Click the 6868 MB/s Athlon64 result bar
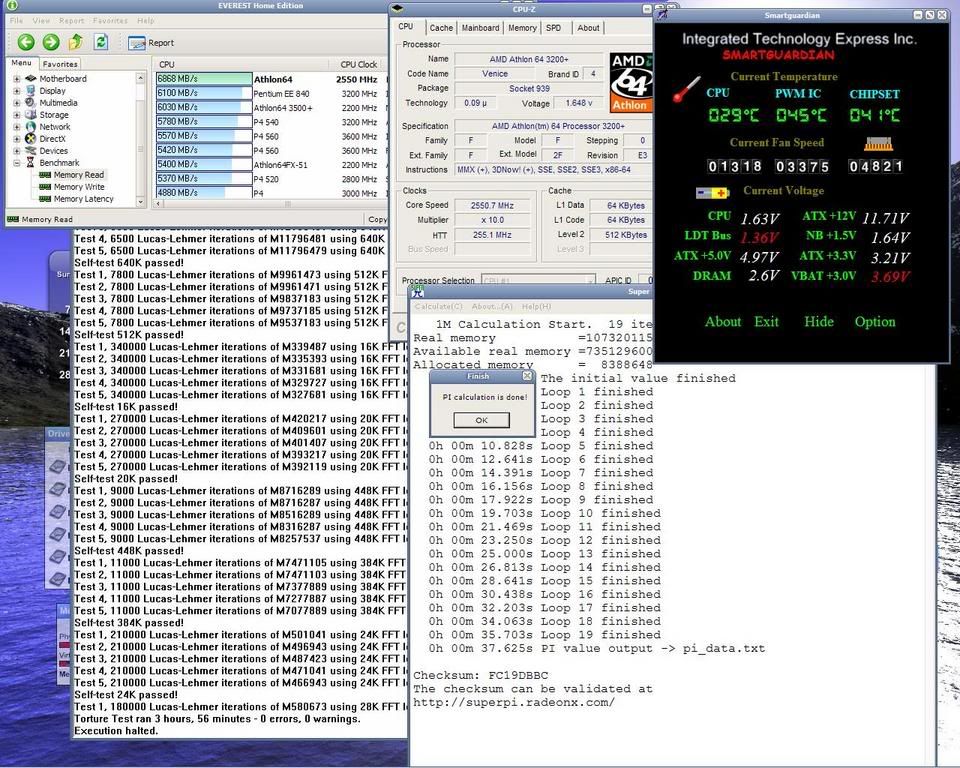 click(x=204, y=78)
